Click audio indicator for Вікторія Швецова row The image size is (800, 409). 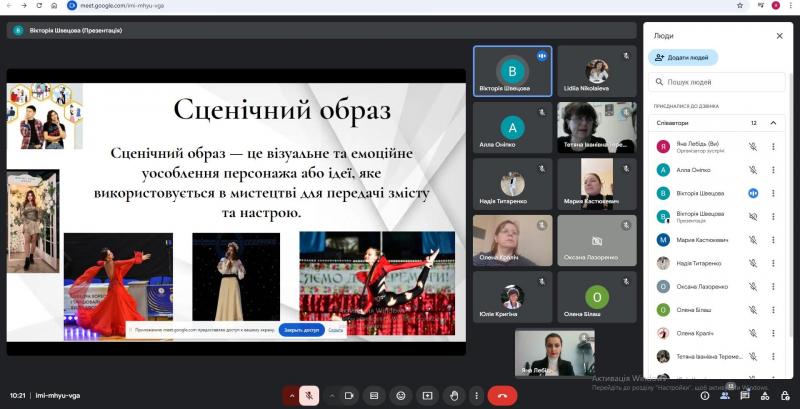(x=753, y=193)
